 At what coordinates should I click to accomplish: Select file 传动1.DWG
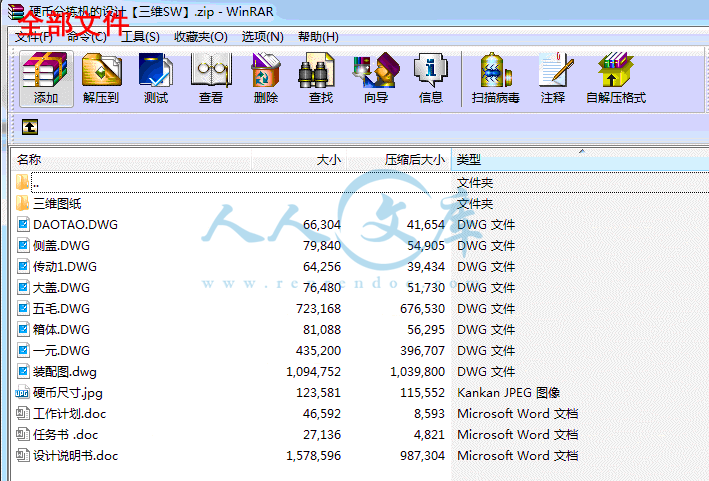click(x=65, y=267)
